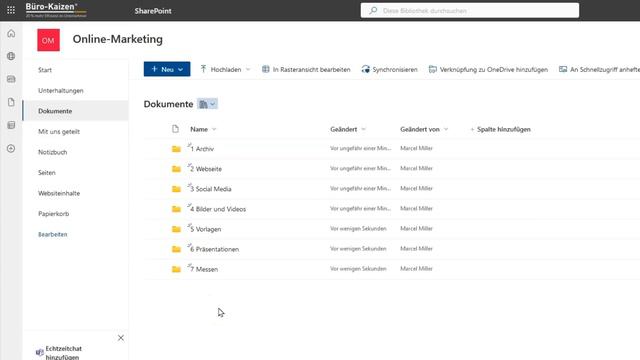Click the SharePoint header link
The height and width of the screenshot is (360, 640).
pos(153,11)
